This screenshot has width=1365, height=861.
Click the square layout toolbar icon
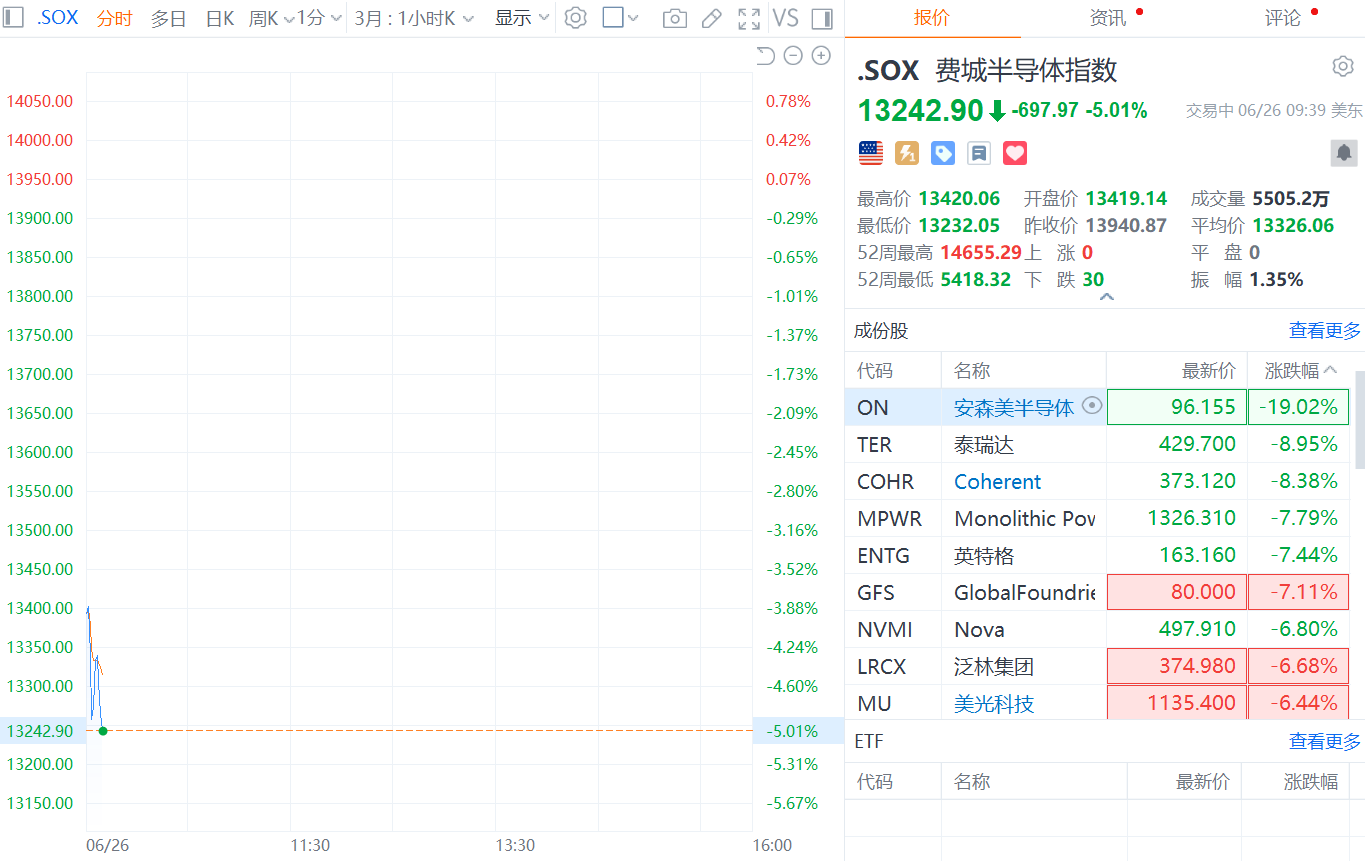point(612,18)
